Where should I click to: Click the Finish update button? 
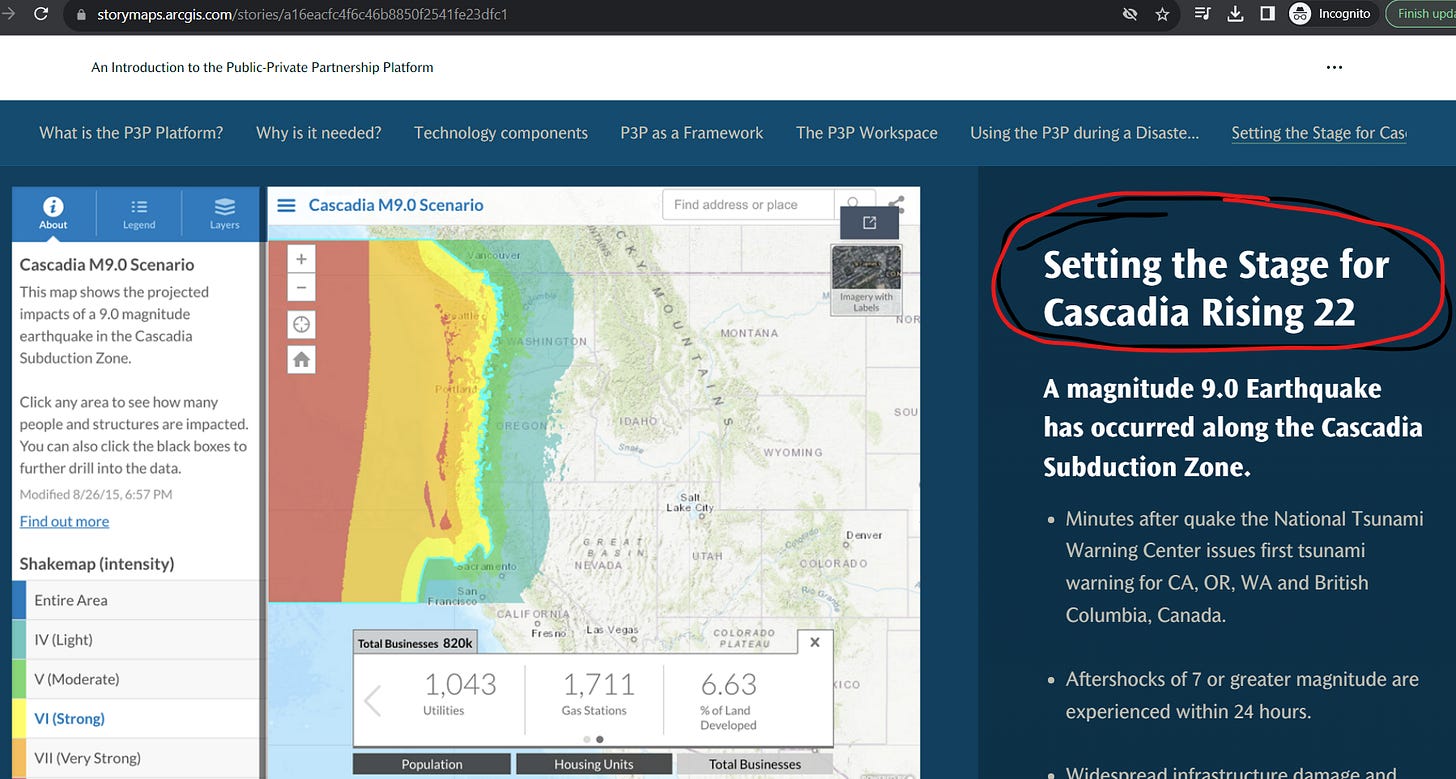1423,14
